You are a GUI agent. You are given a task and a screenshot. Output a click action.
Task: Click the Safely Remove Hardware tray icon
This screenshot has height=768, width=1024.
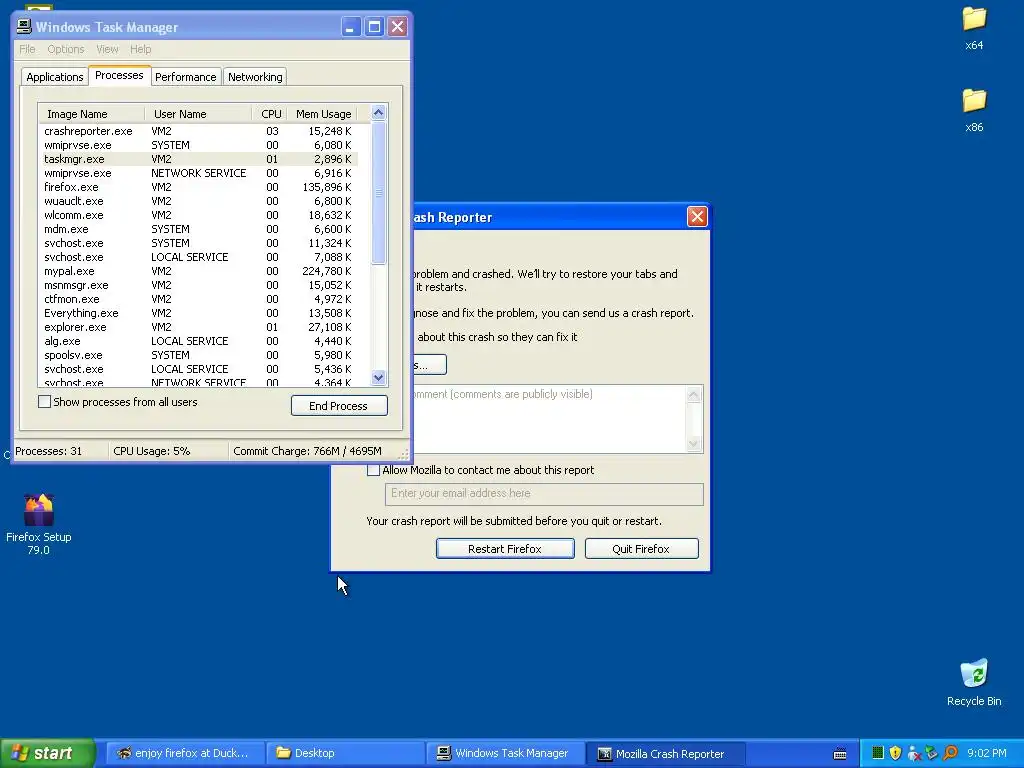pos(932,753)
